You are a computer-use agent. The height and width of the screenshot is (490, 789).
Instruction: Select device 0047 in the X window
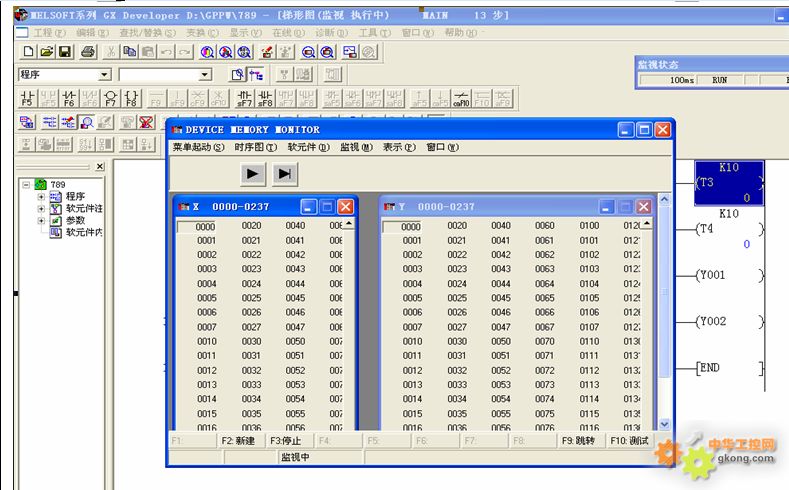click(x=295, y=327)
